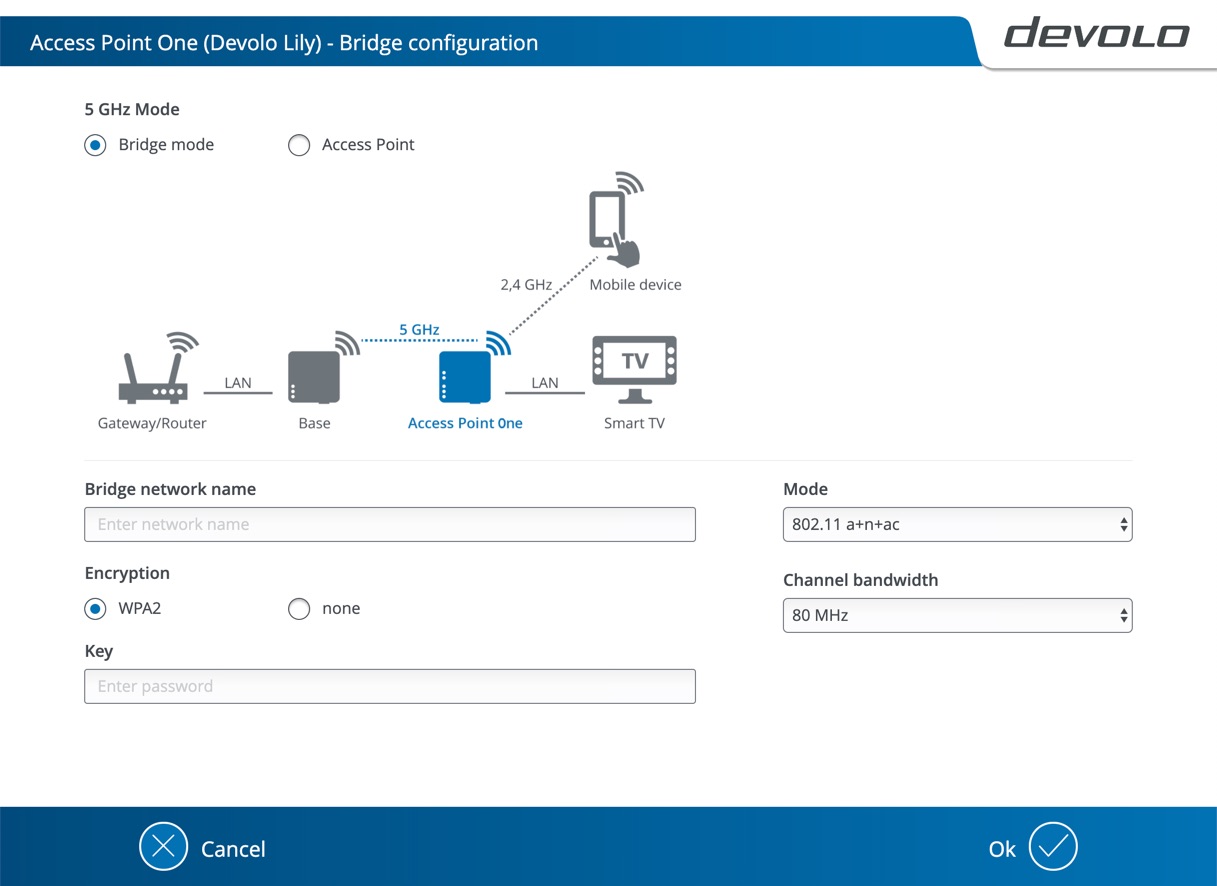Confirm with the Ok button label

point(1001,849)
